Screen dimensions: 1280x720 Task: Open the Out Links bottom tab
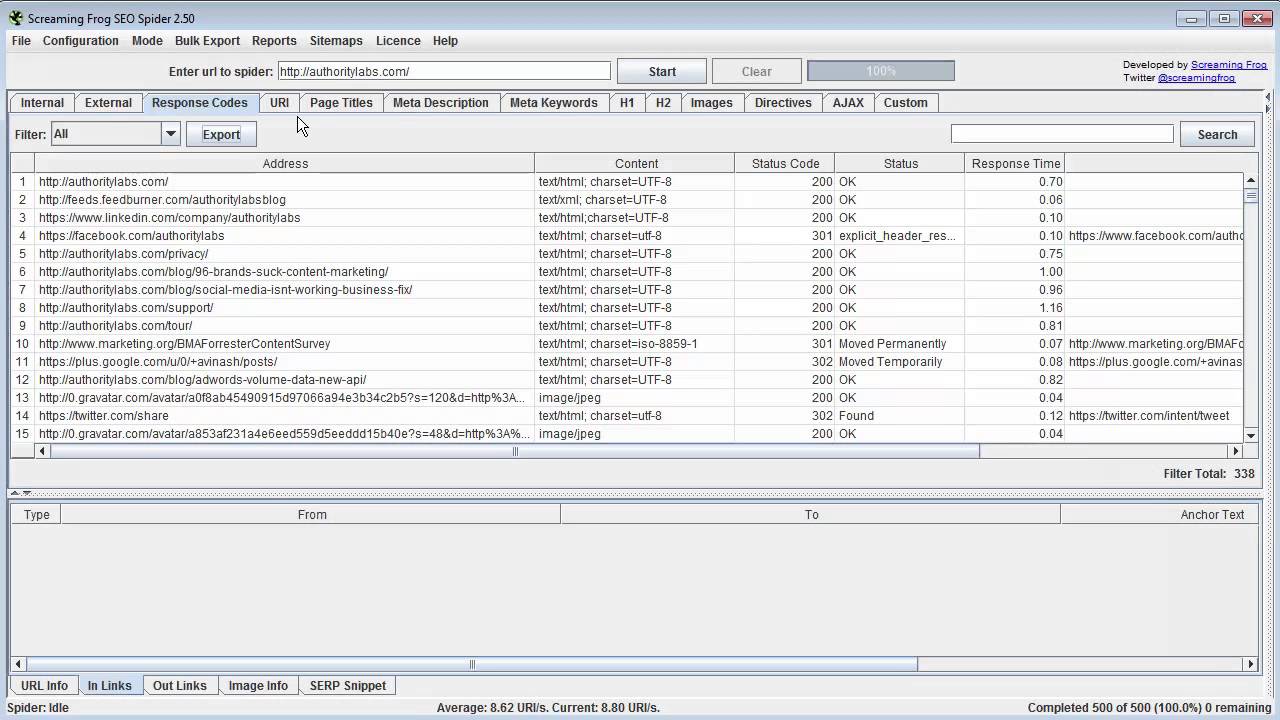180,686
